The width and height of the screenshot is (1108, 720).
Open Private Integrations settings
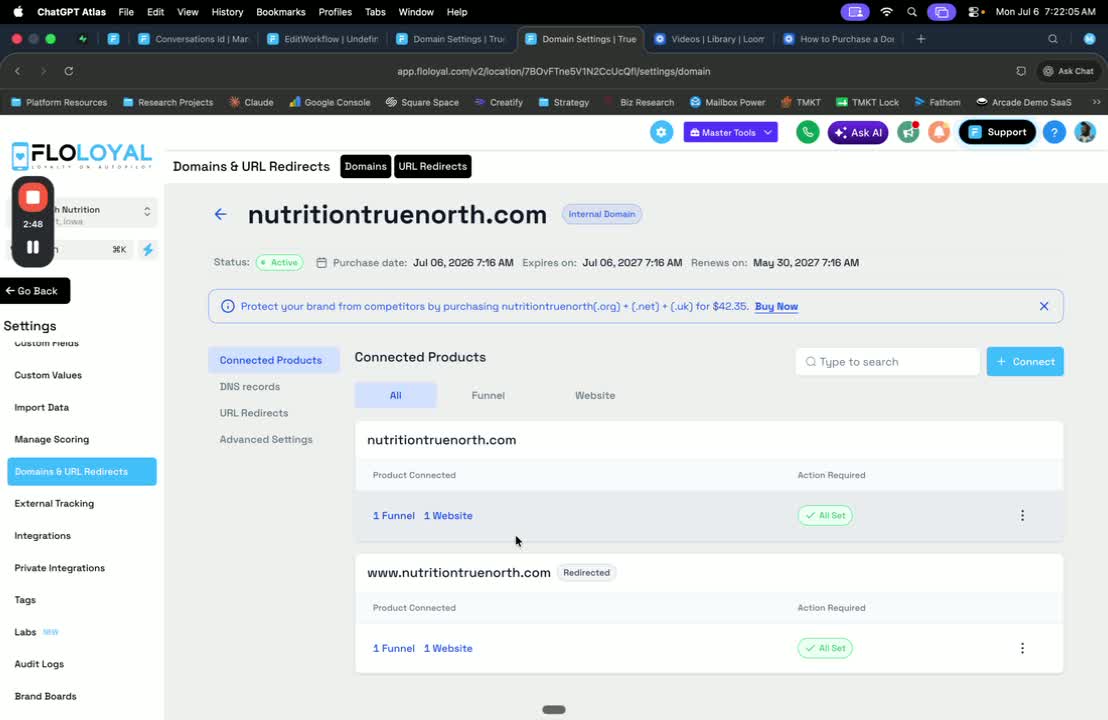[x=59, y=567]
